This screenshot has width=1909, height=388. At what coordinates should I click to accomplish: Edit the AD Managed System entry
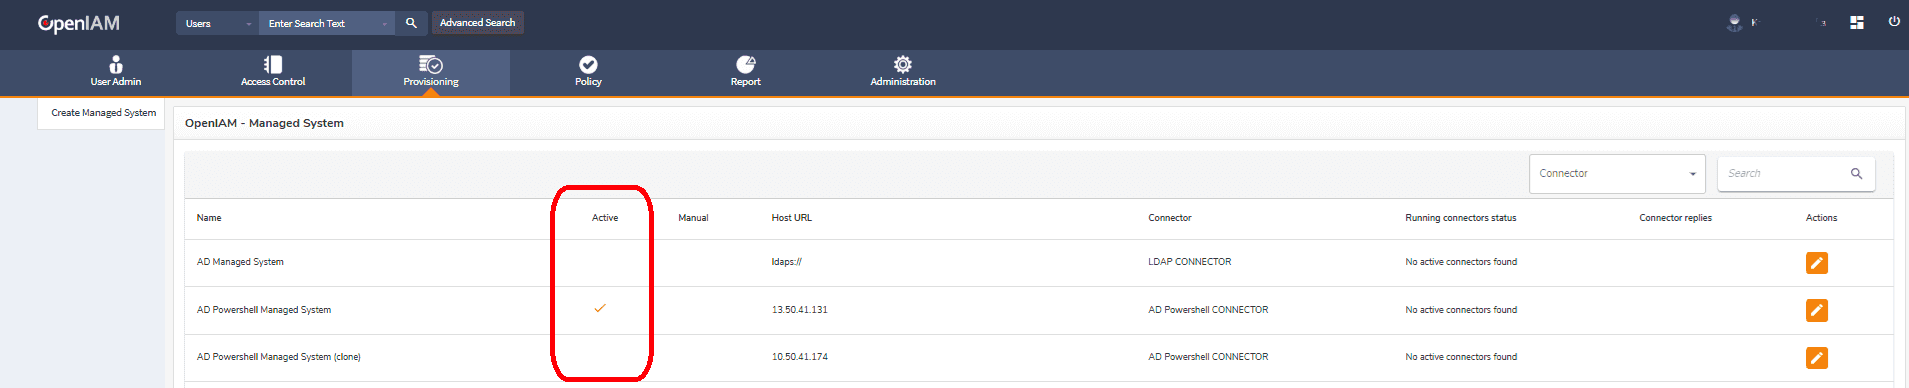[x=1816, y=263]
